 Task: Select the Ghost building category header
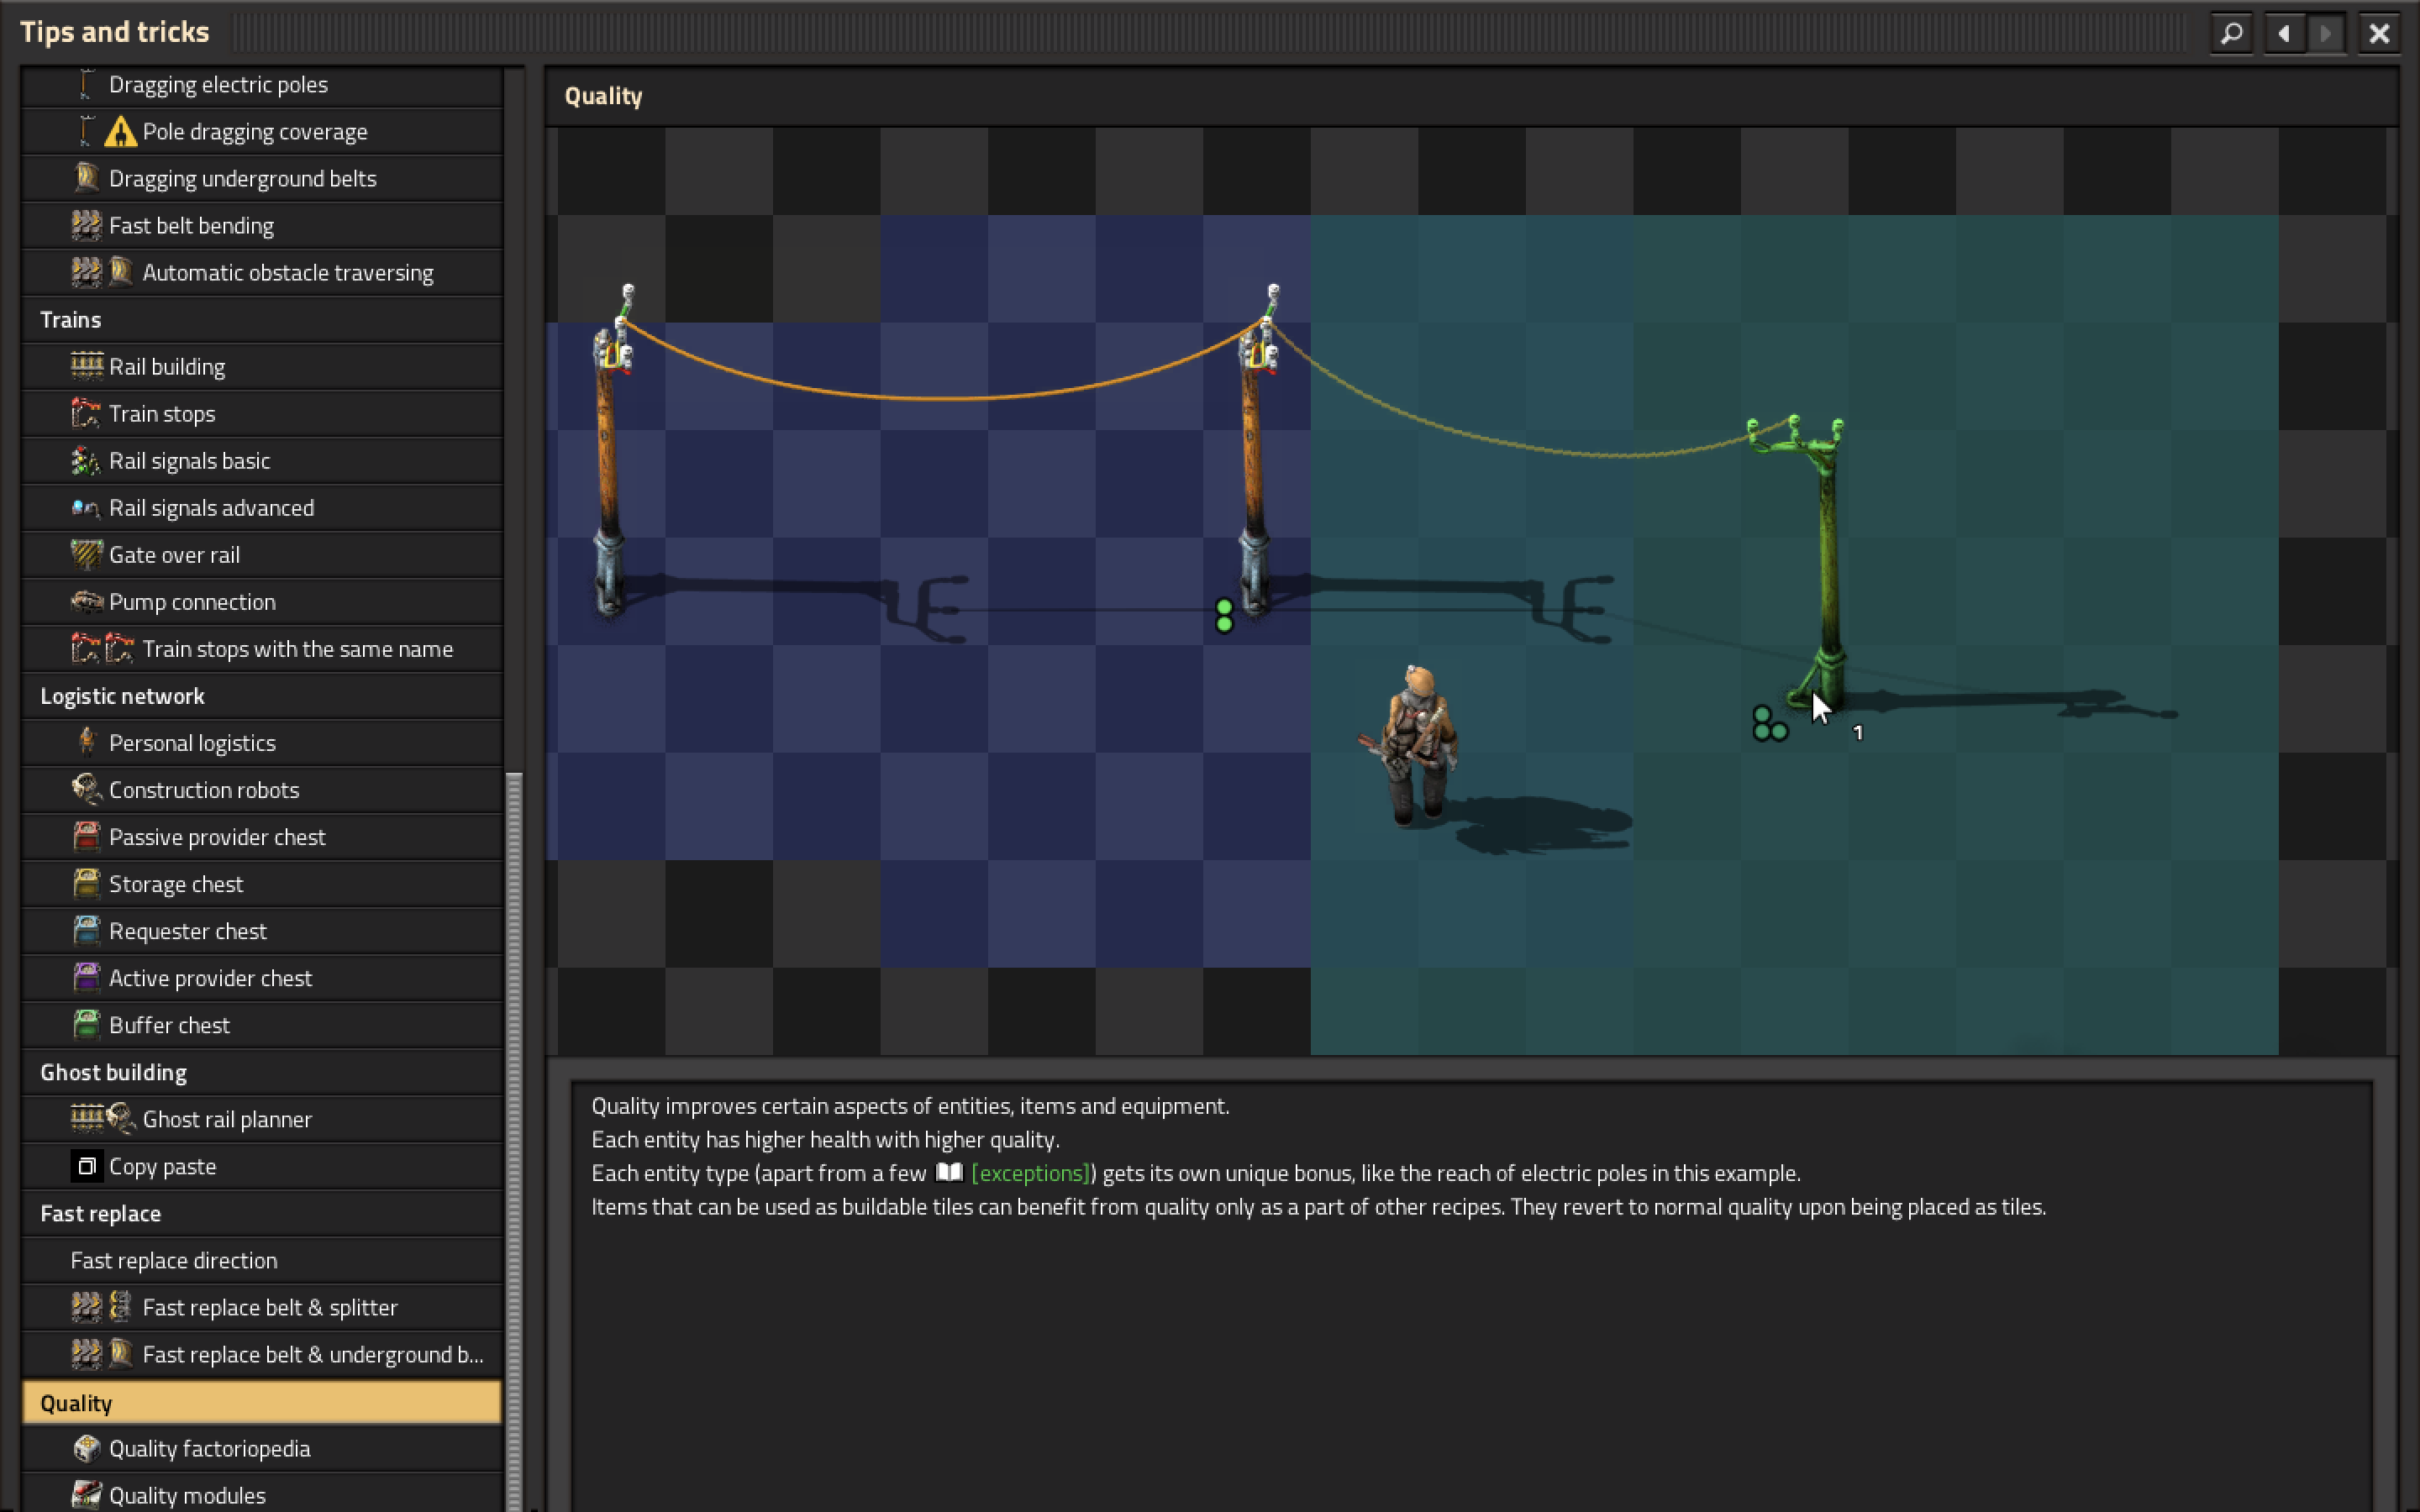[262, 1072]
